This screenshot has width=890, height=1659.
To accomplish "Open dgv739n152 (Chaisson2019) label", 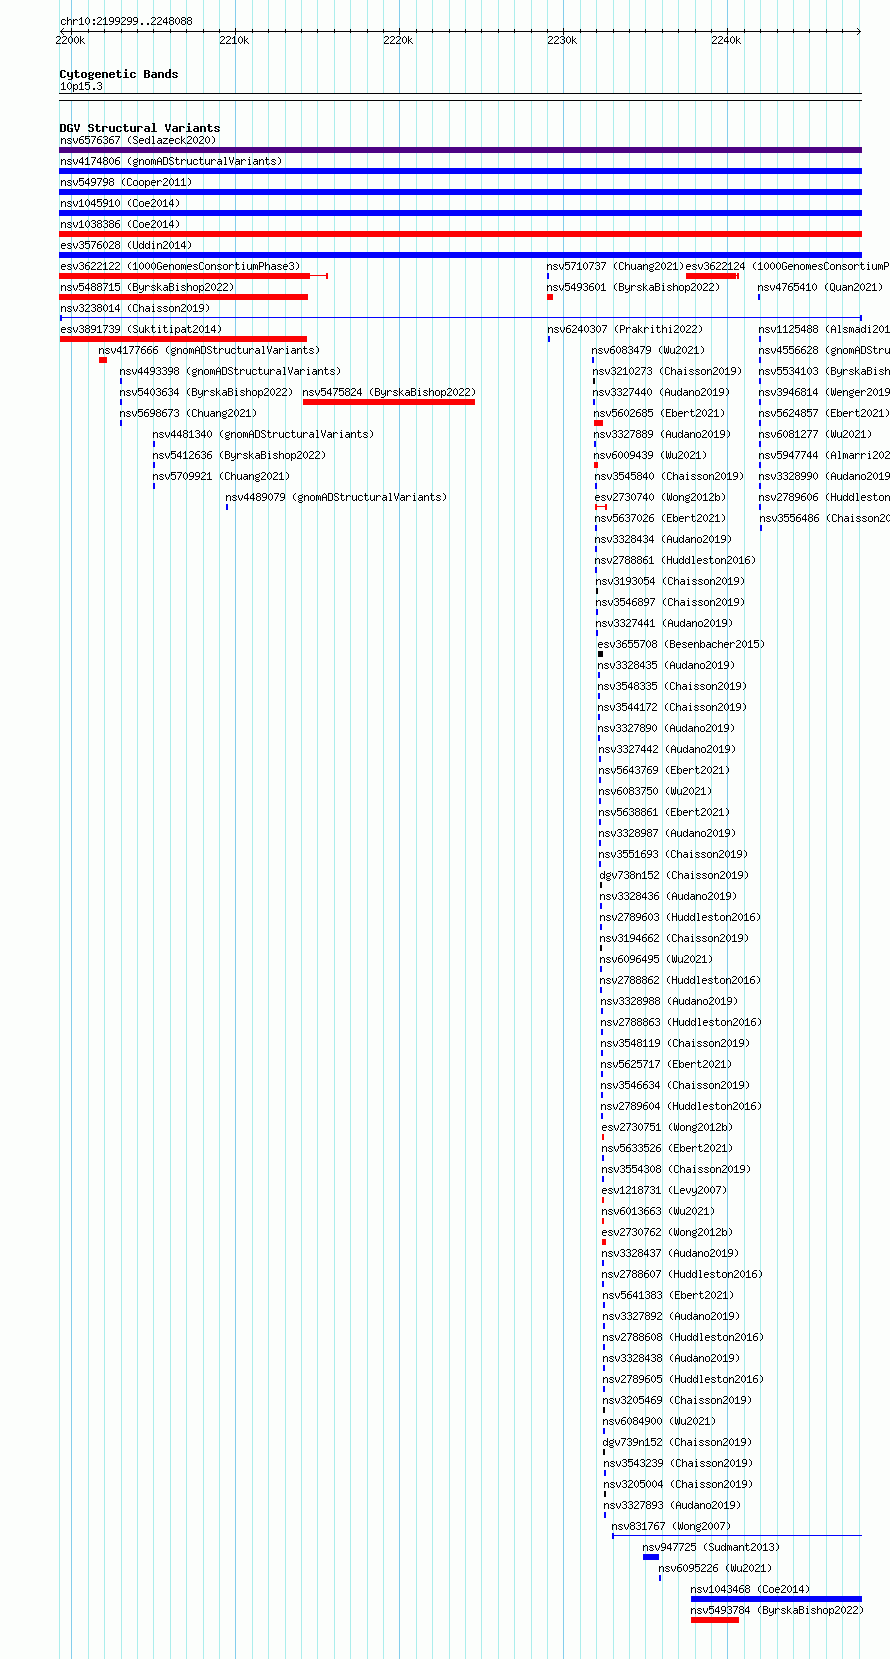I will 677,1442.
